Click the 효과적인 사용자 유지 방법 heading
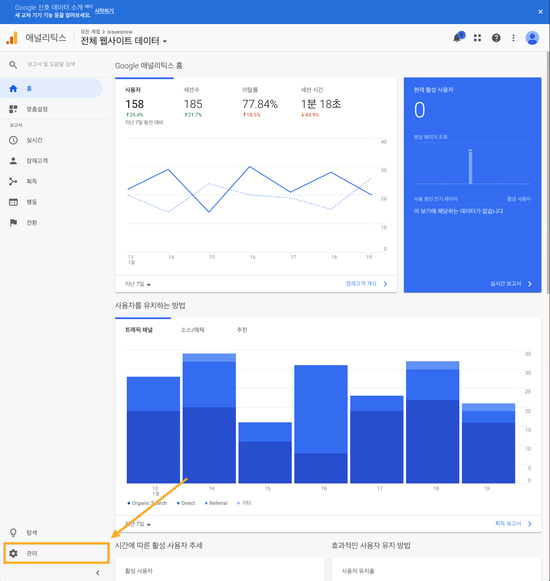The height and width of the screenshot is (581, 550). [371, 545]
